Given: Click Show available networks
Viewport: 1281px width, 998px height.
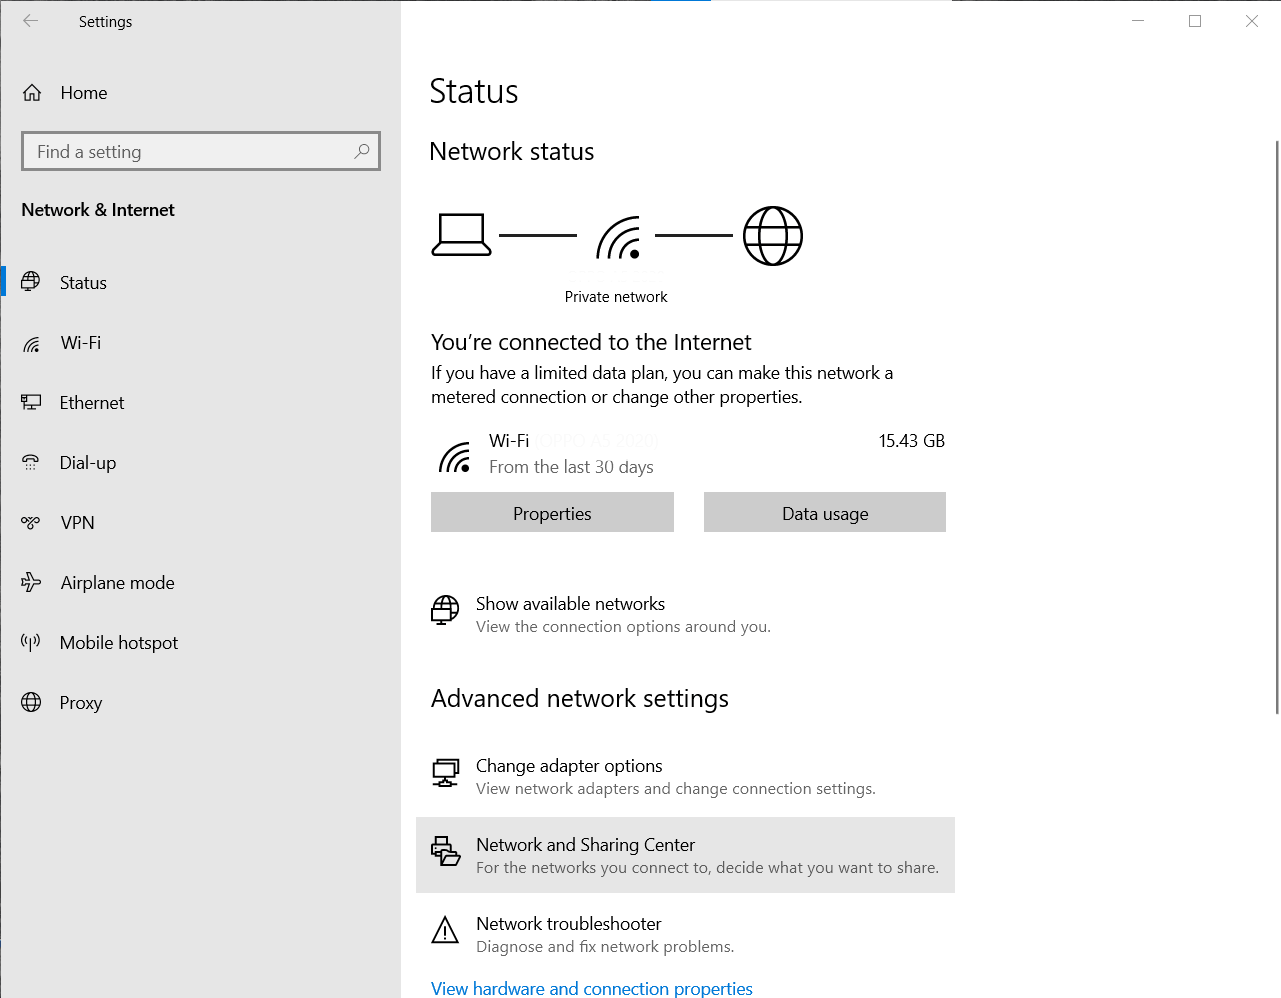Looking at the screenshot, I should [x=570, y=603].
